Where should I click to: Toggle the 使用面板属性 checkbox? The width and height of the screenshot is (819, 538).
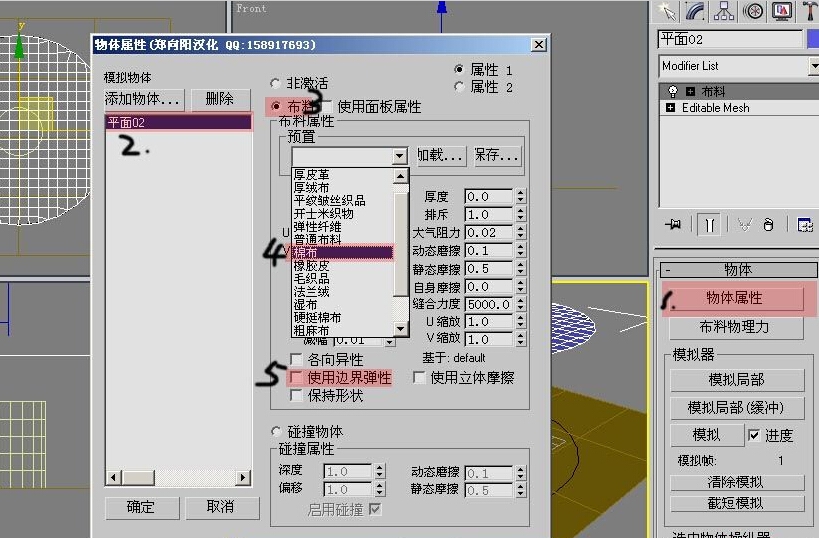pos(327,107)
